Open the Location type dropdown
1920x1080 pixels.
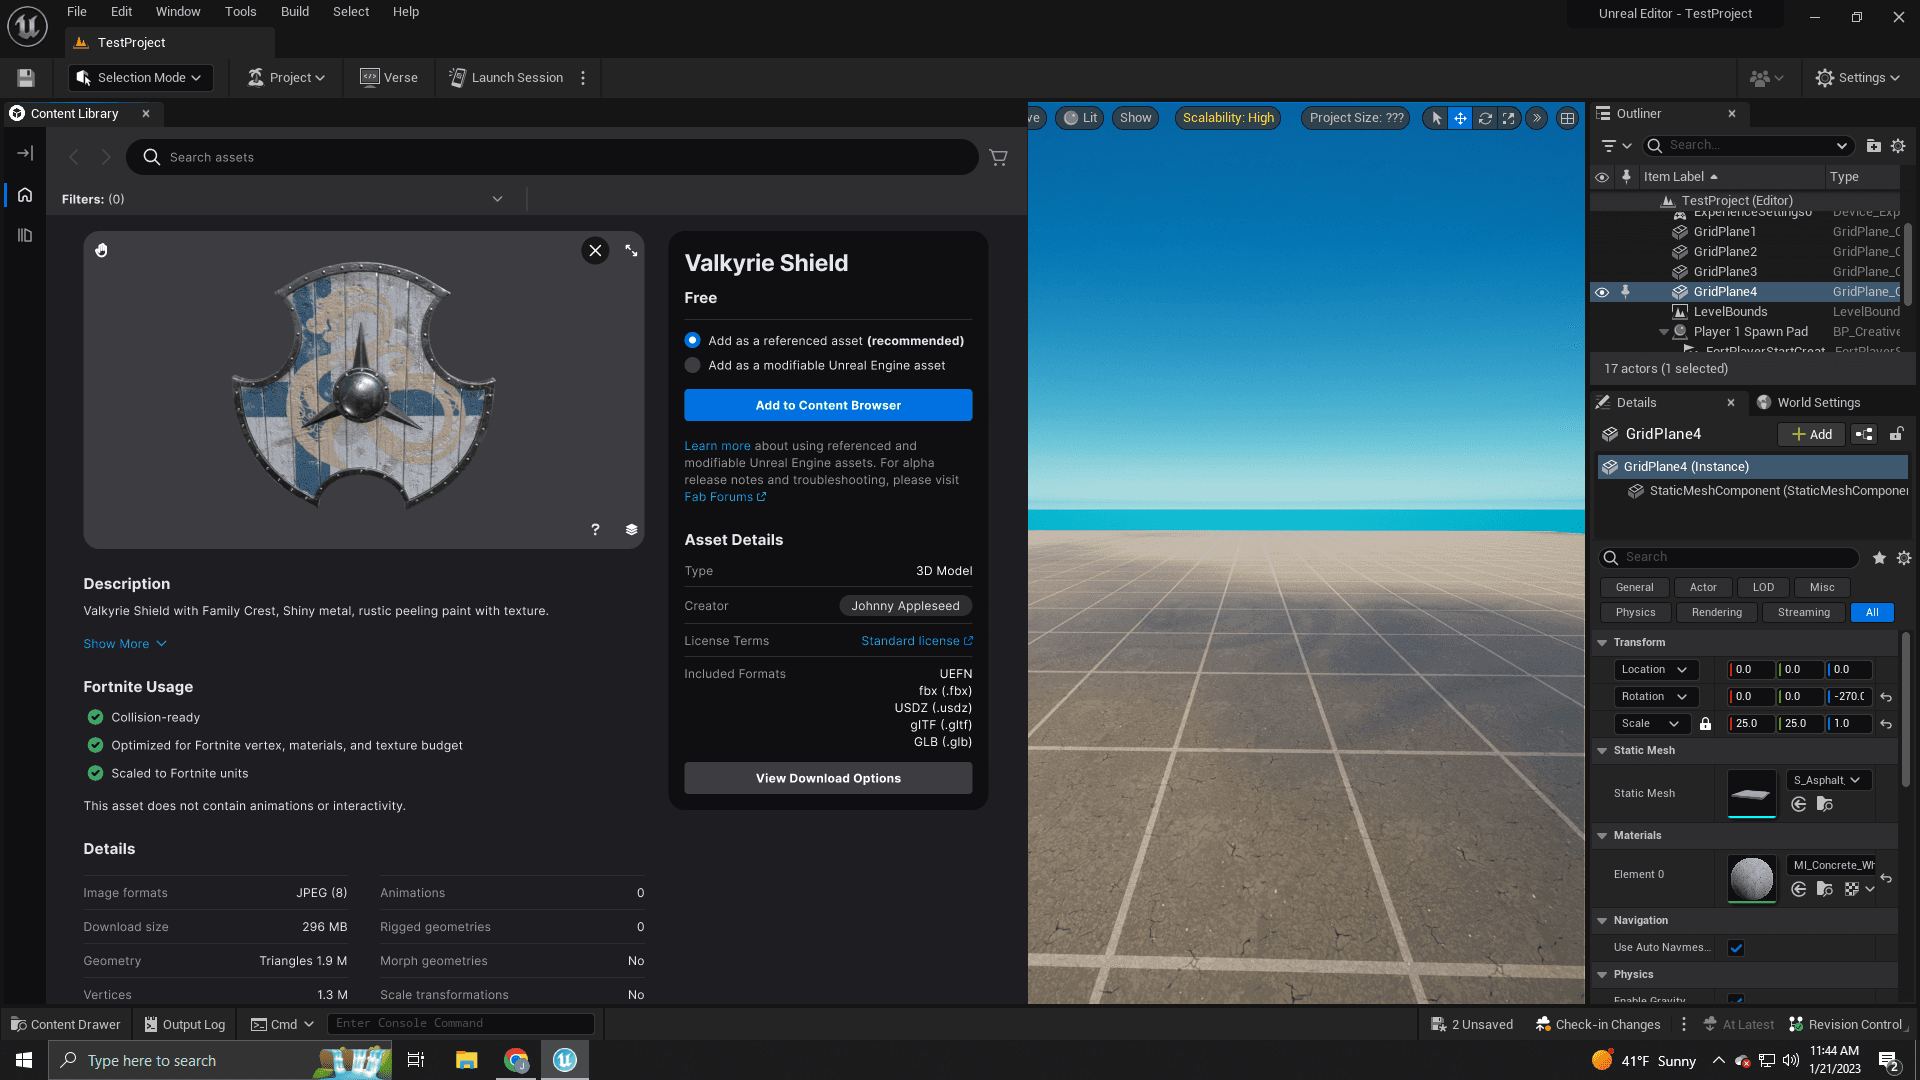point(1655,670)
